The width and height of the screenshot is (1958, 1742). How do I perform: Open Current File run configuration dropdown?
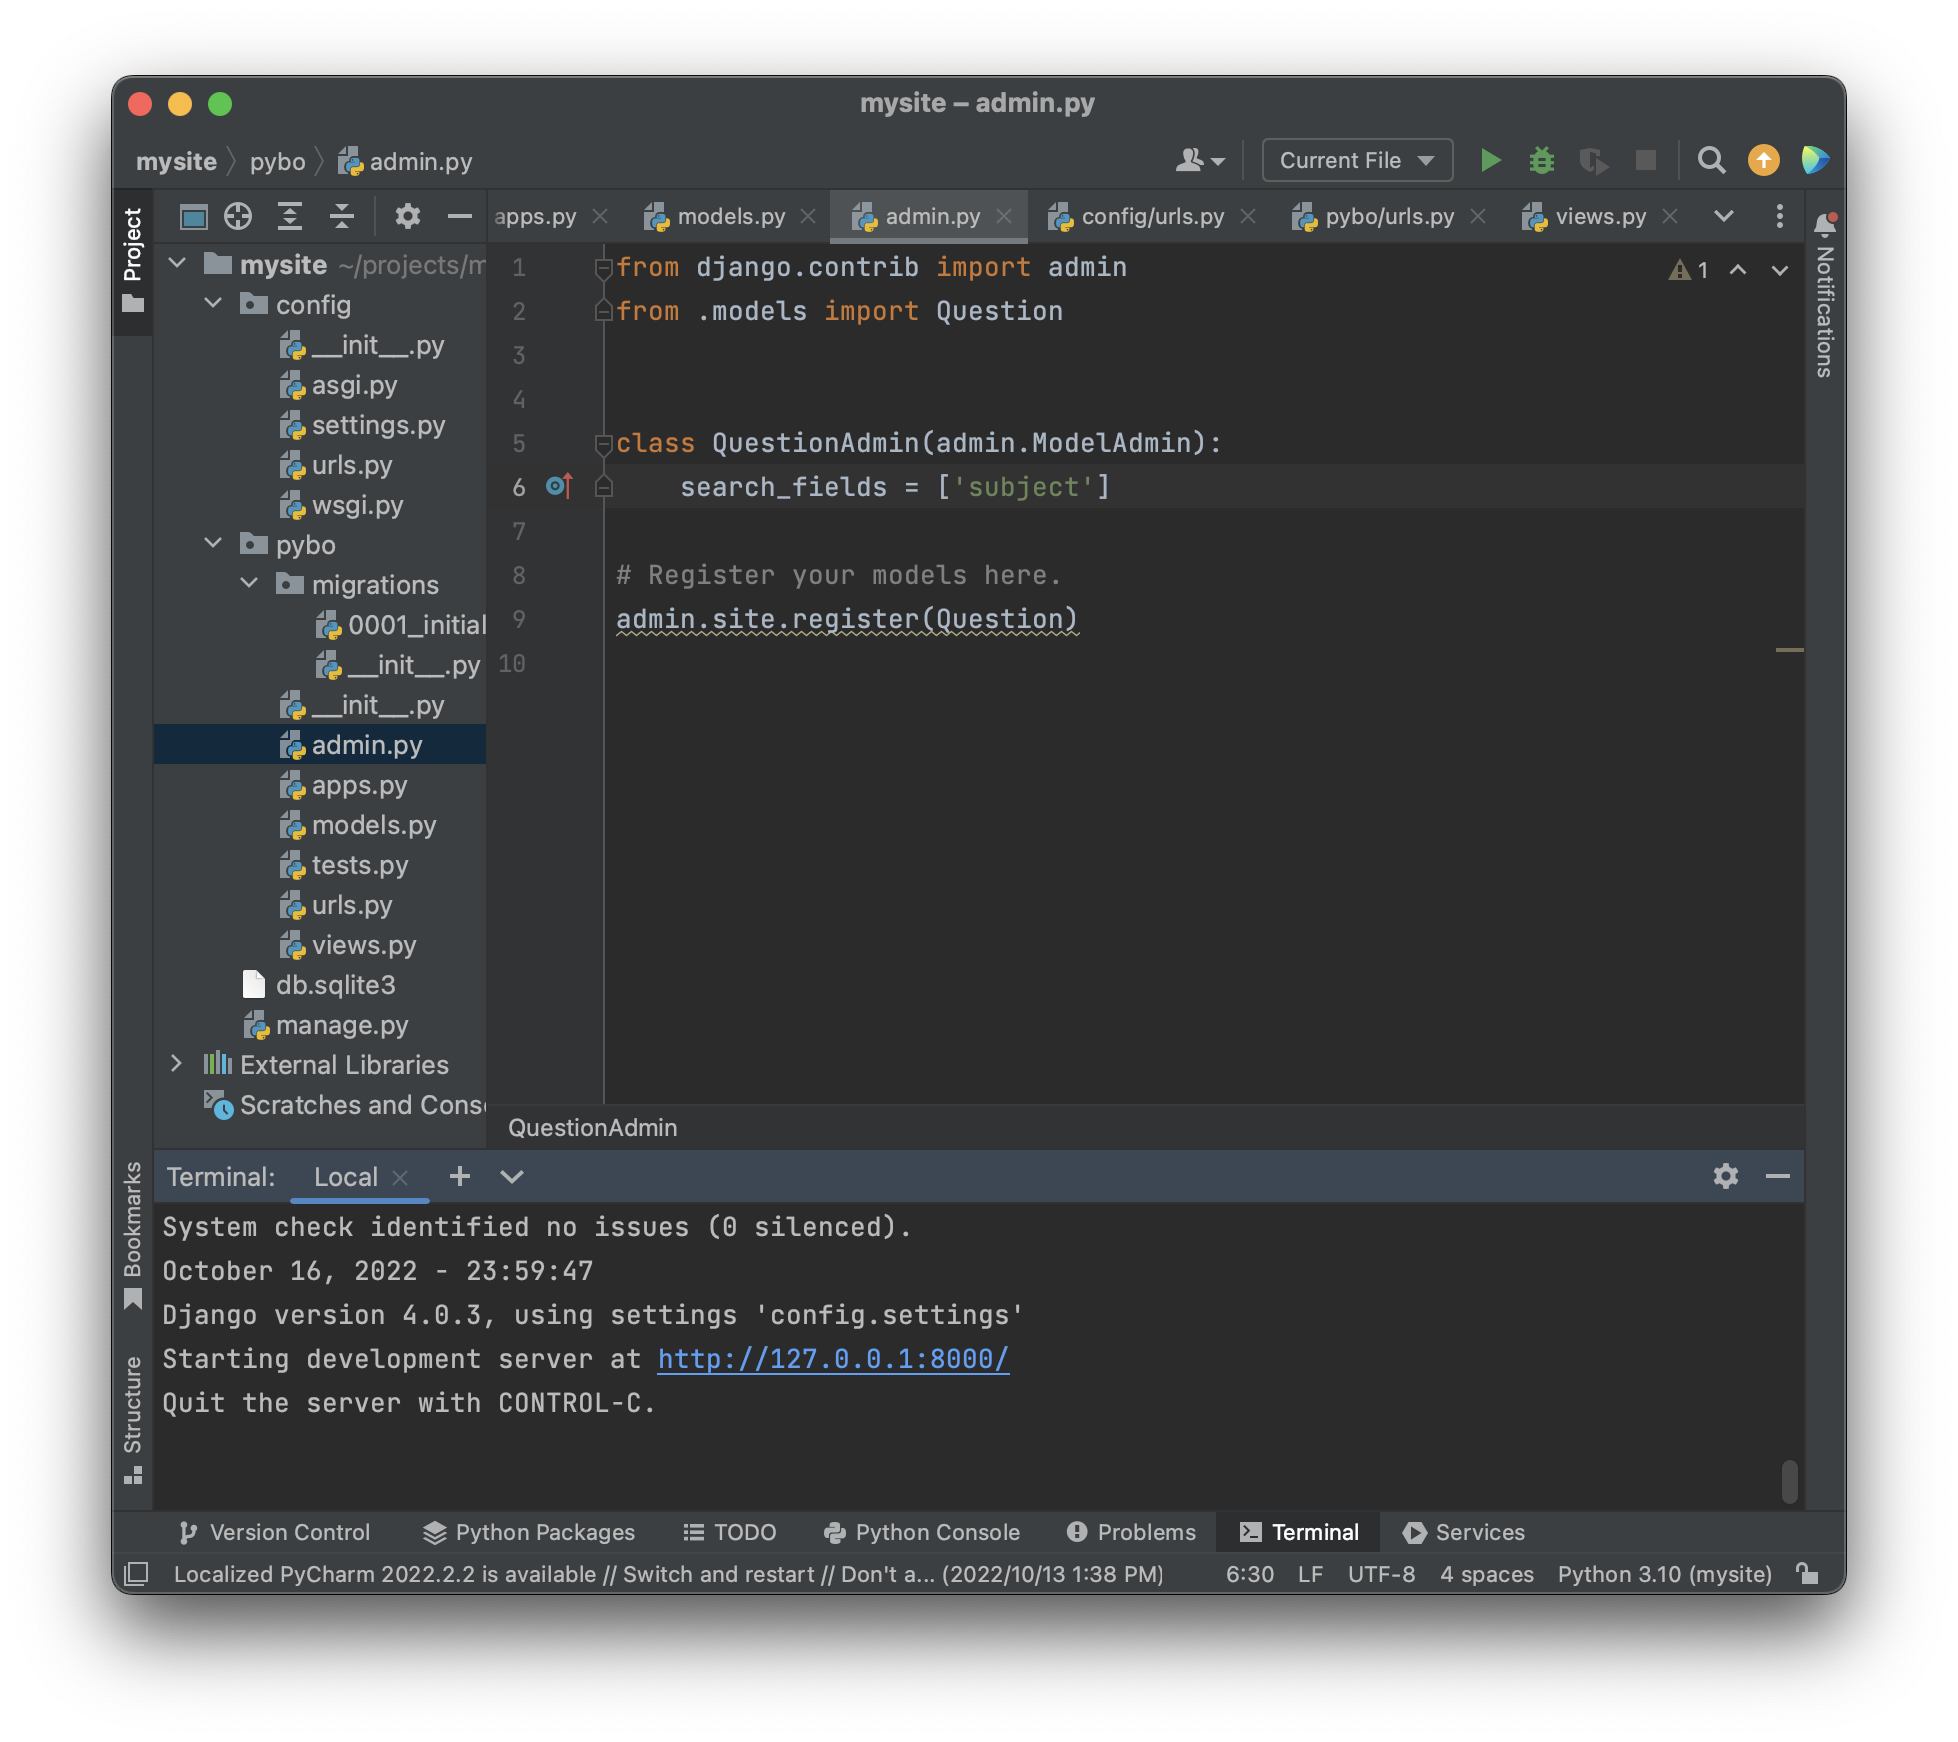pyautogui.click(x=1357, y=160)
